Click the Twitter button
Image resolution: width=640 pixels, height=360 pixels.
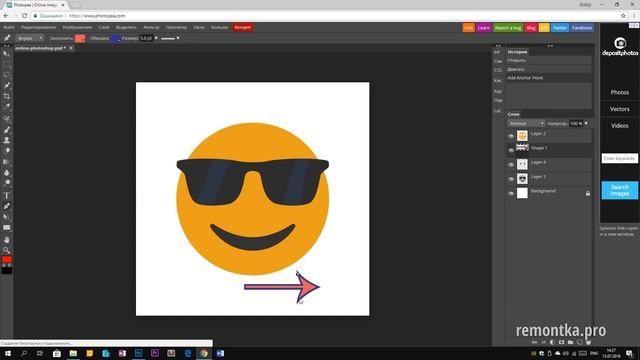click(560, 28)
